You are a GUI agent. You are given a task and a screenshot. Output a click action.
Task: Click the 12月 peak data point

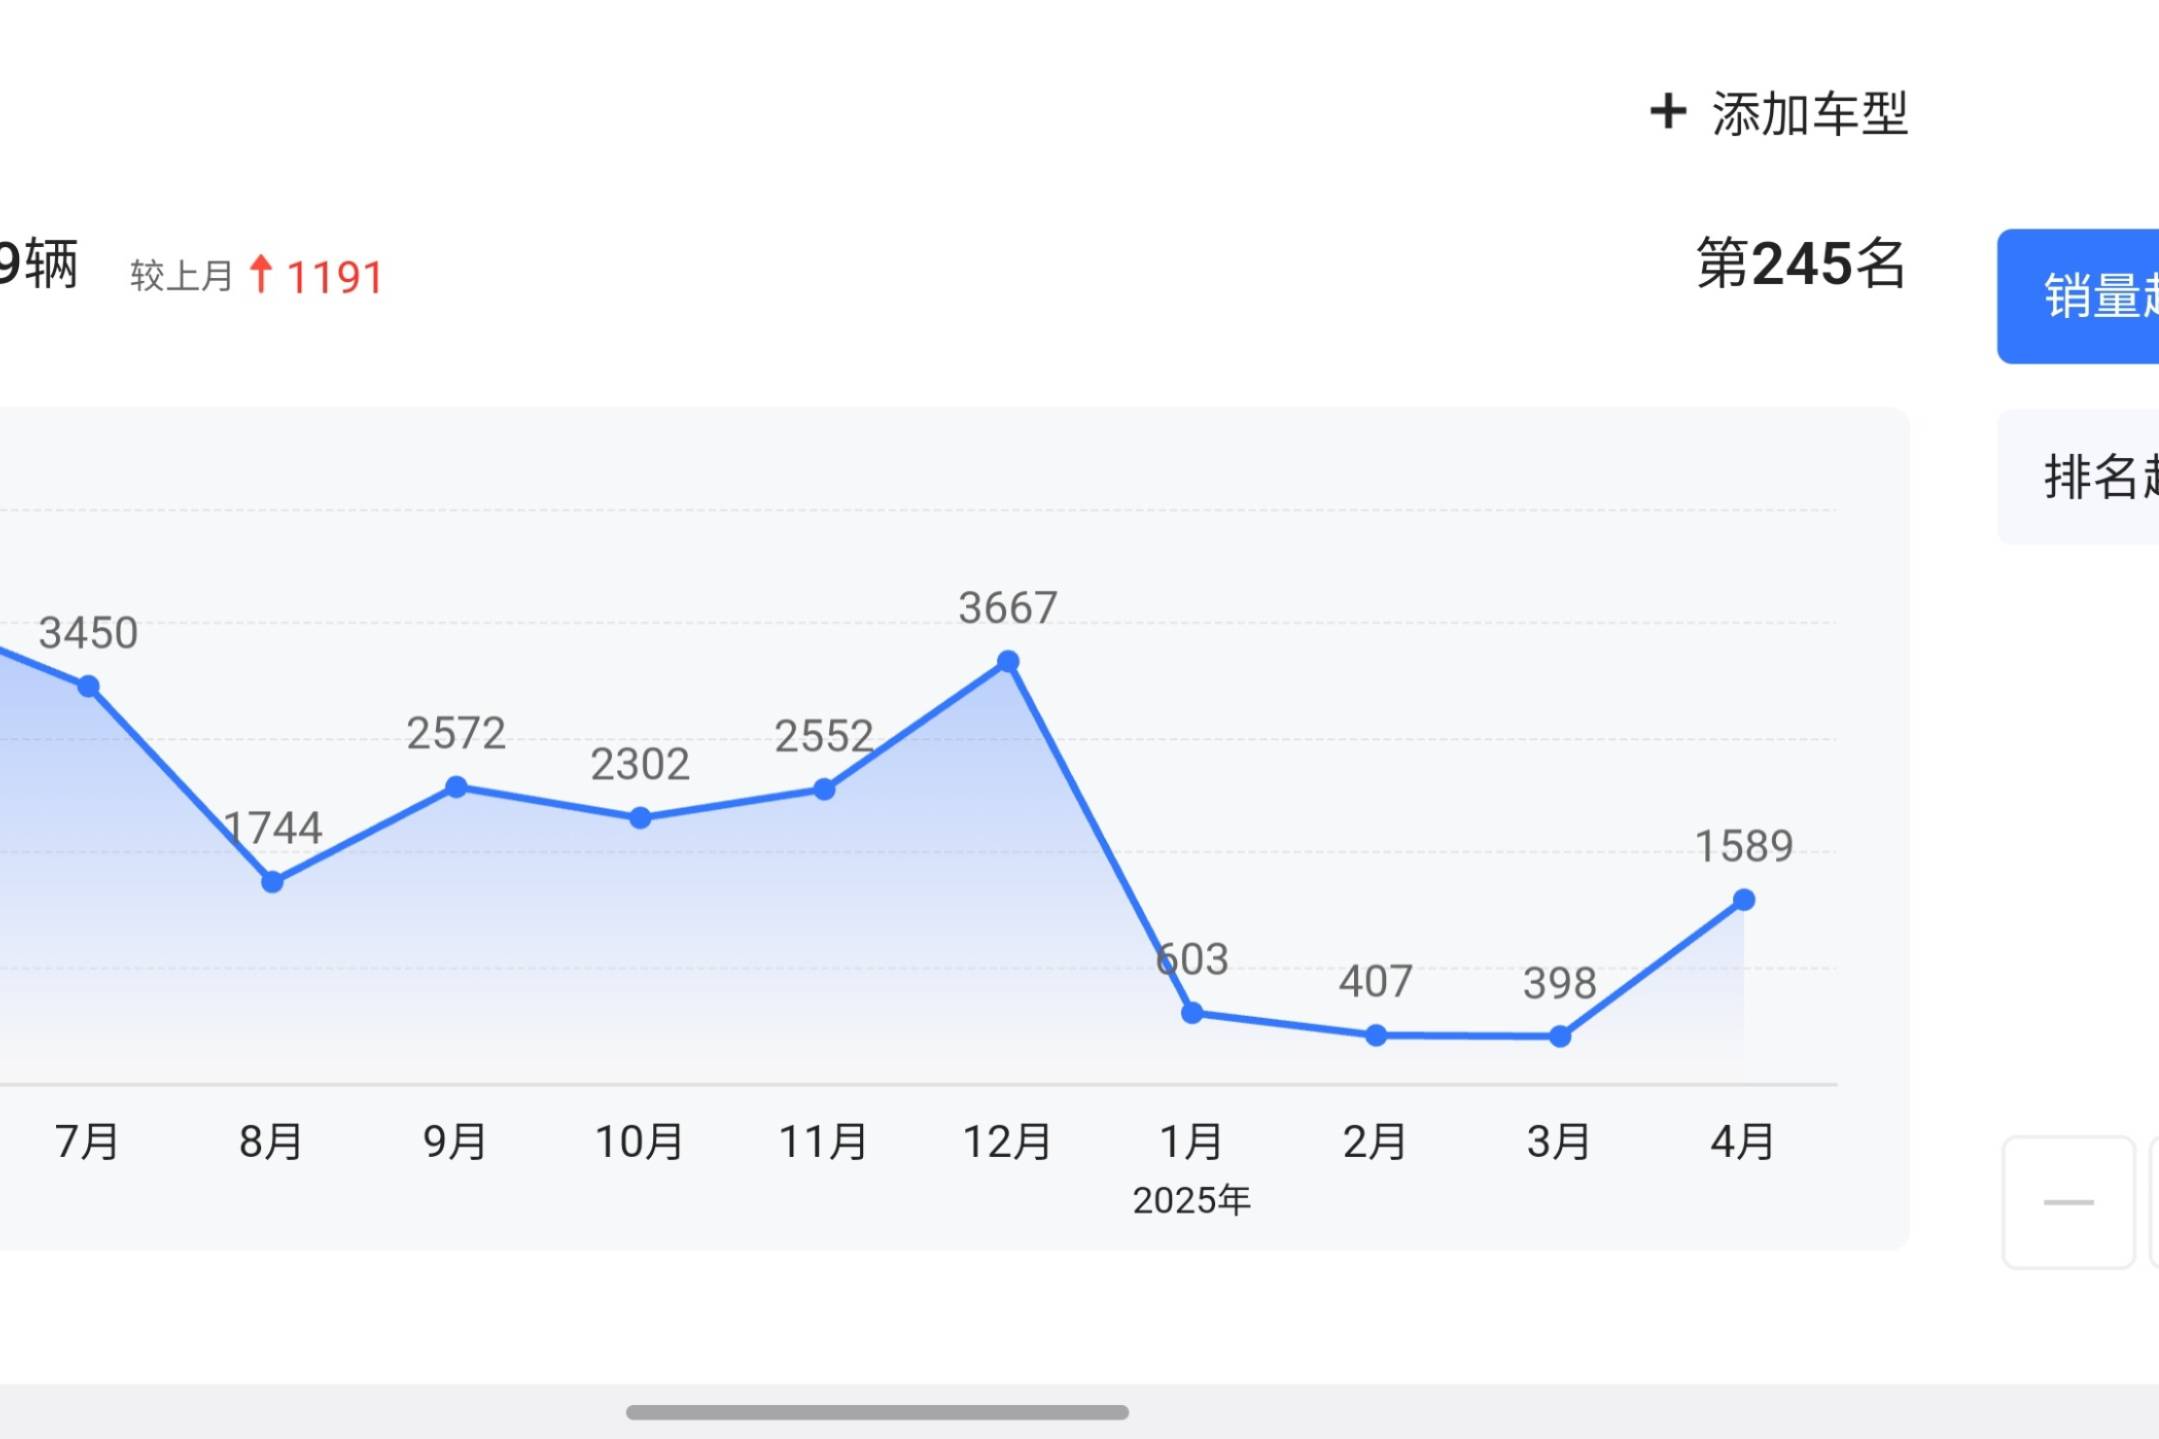[x=1008, y=661]
